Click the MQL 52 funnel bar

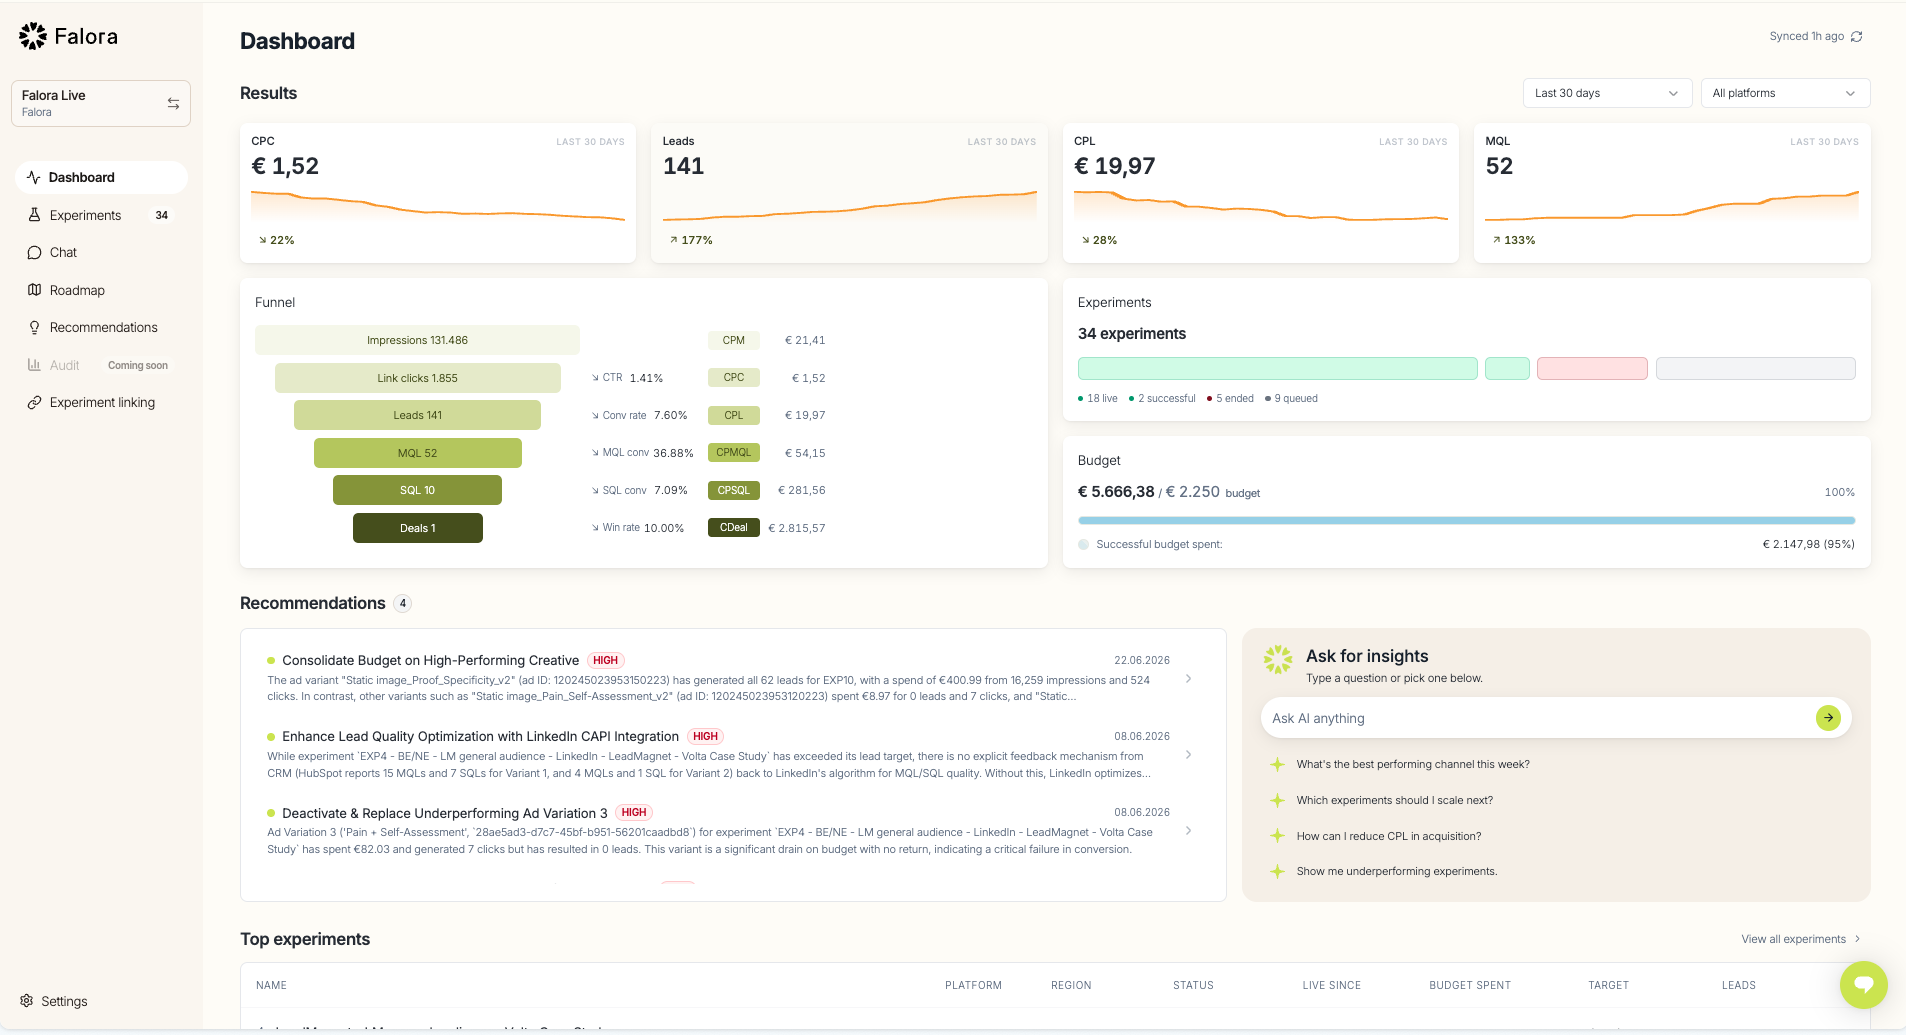click(x=417, y=453)
